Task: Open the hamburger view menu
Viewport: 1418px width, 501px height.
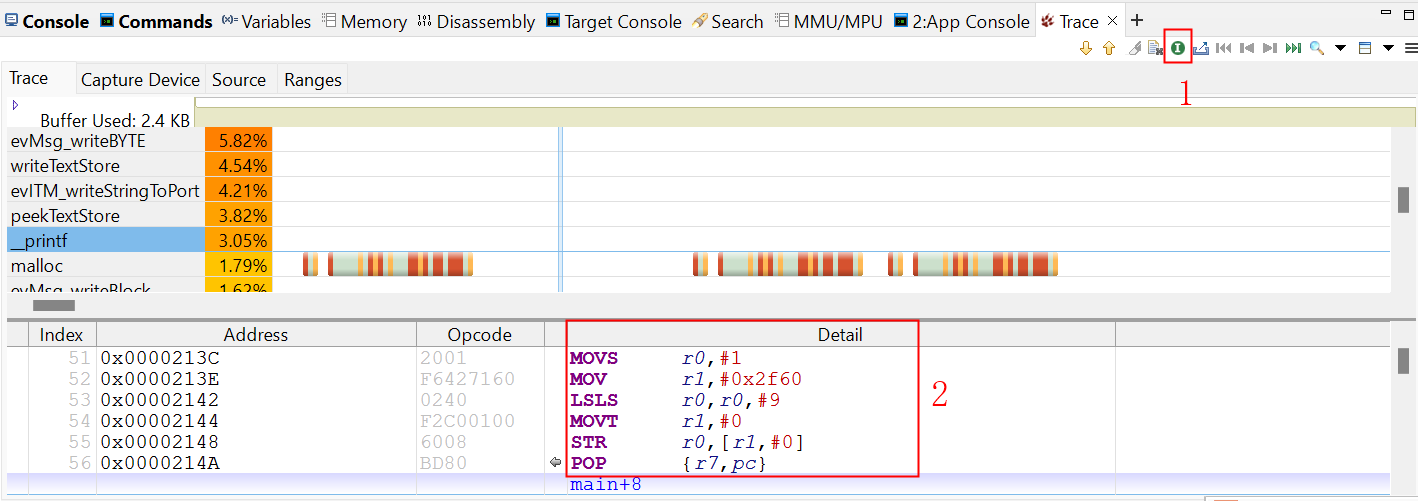Action: coord(1410,48)
